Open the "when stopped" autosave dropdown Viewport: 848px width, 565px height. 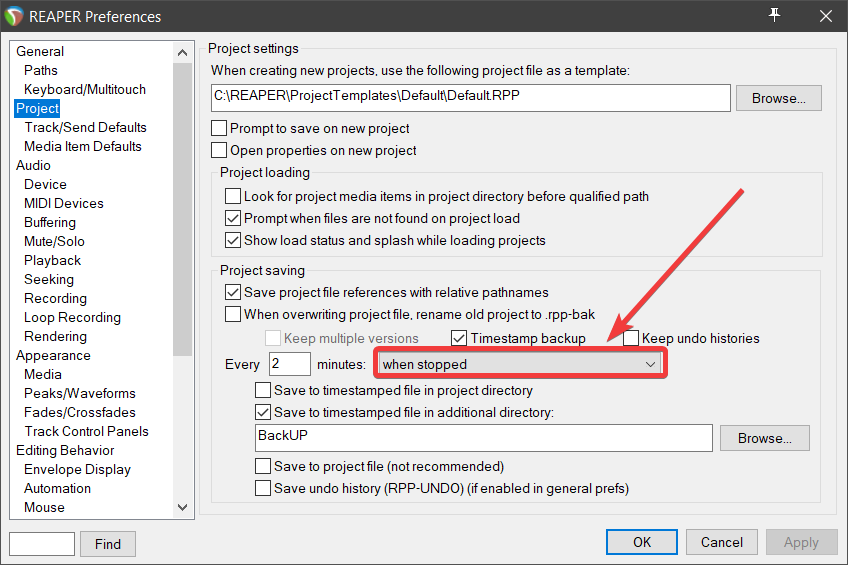pyautogui.click(x=520, y=364)
